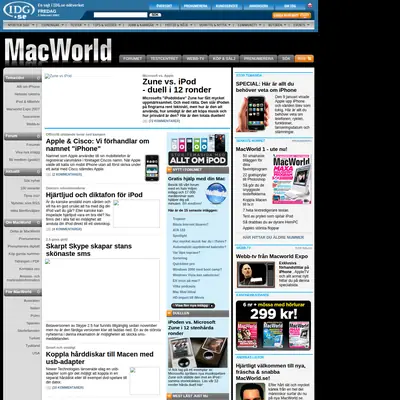The height and width of the screenshot is (400, 400).
Task: Open the Prenumerera tab under MacWorld logo
Action: pyautogui.click(x=258, y=58)
